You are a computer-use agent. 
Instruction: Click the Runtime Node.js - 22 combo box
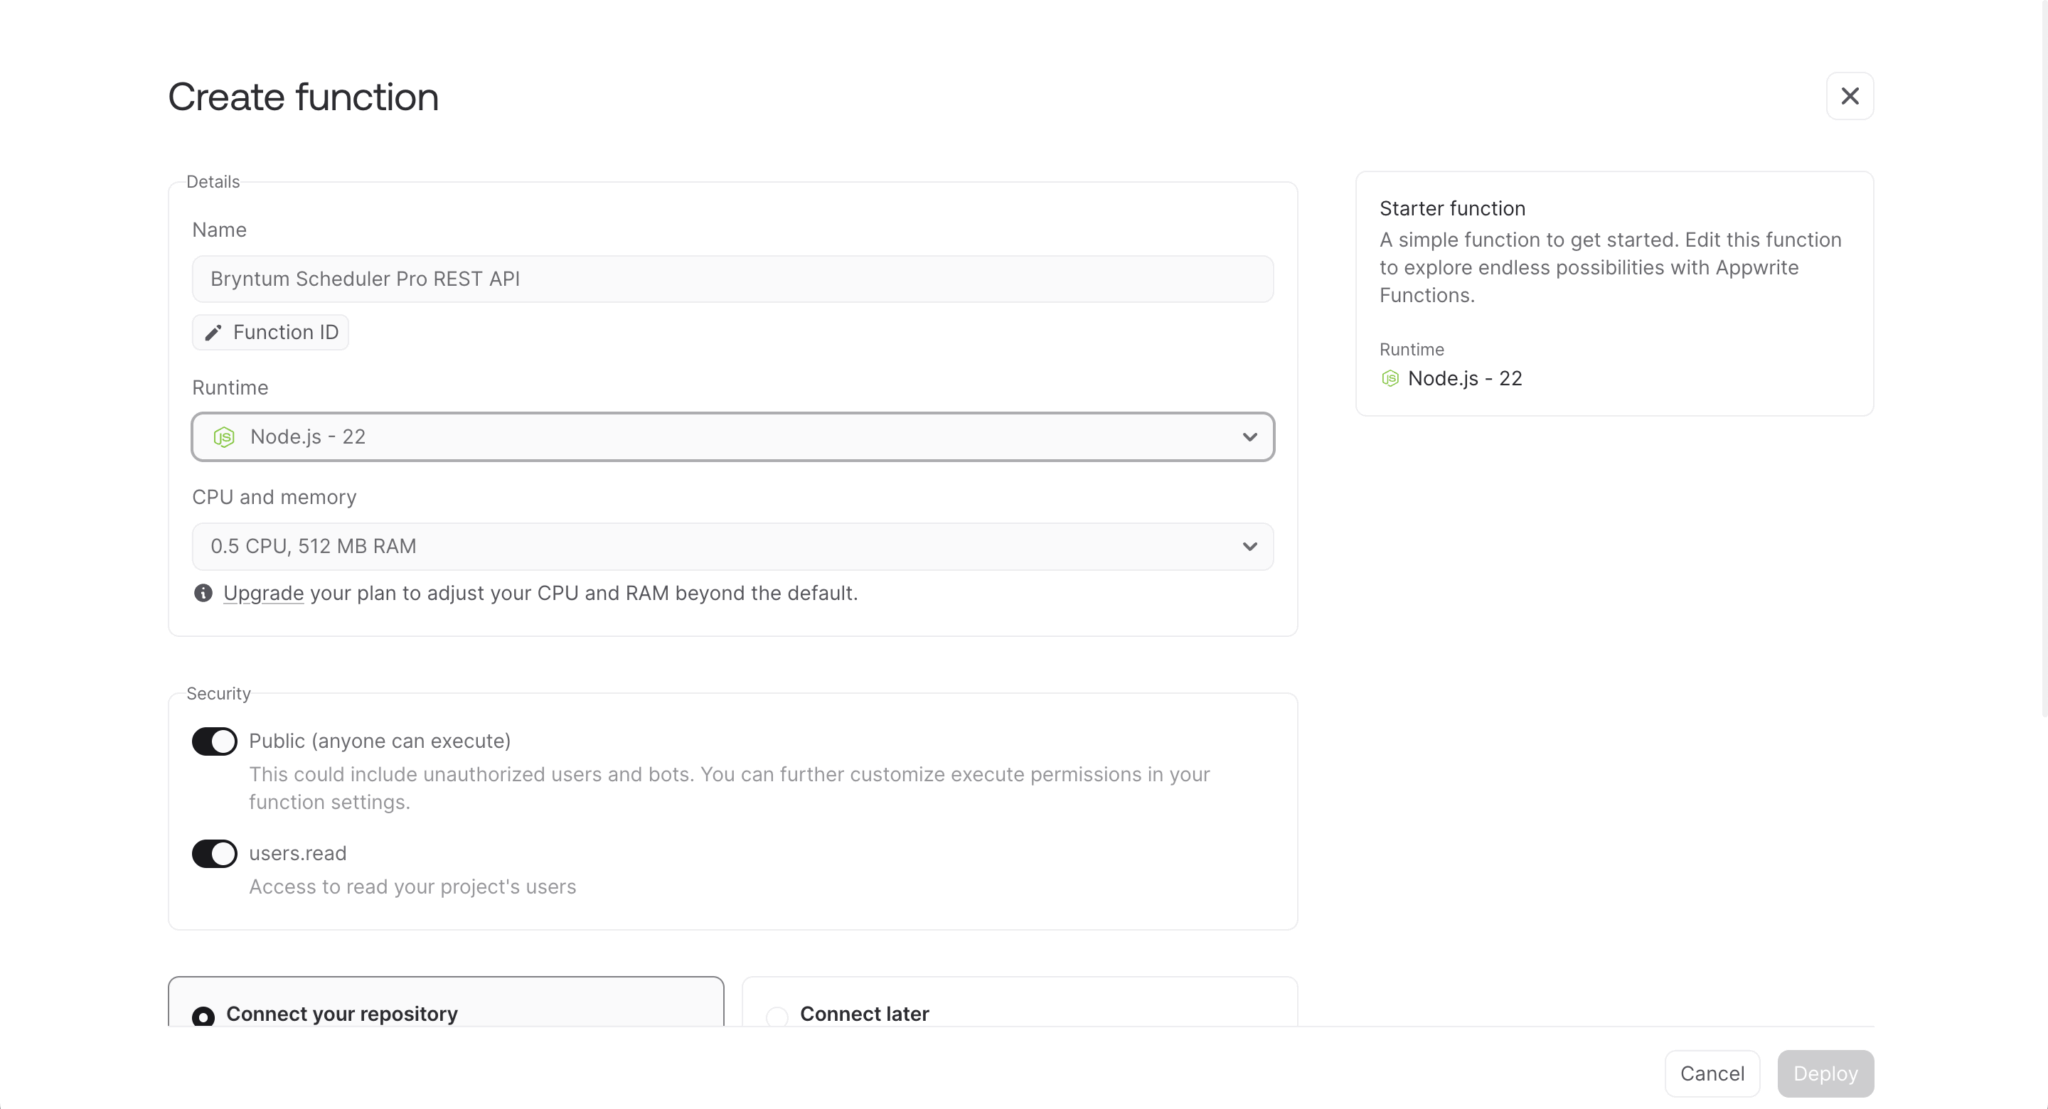[731, 437]
